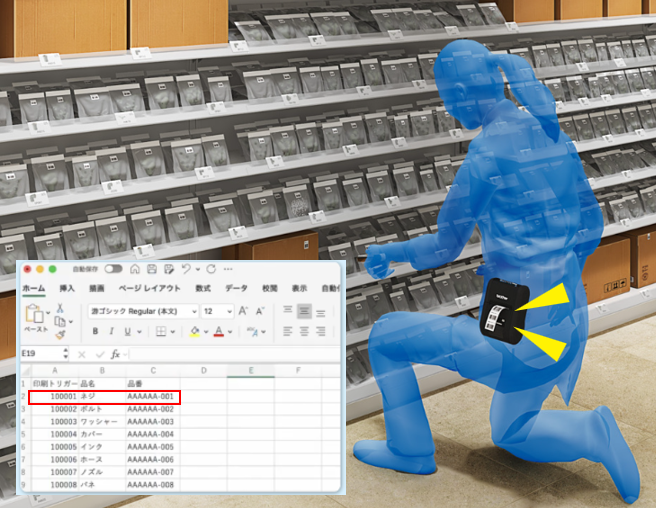This screenshot has width=656, height=508.
Task: Open the Copy options dropdown arrow
Action: 70,322
